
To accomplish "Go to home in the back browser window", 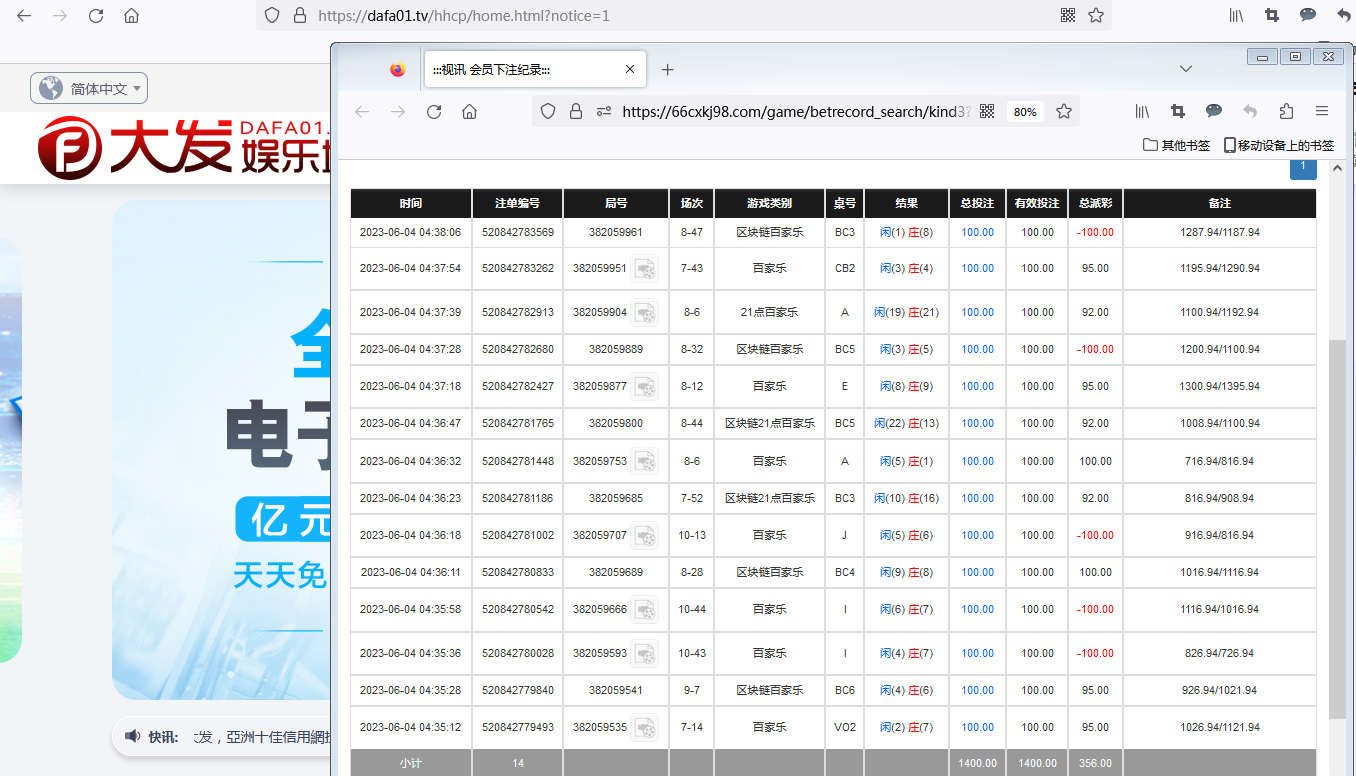I will coord(131,16).
